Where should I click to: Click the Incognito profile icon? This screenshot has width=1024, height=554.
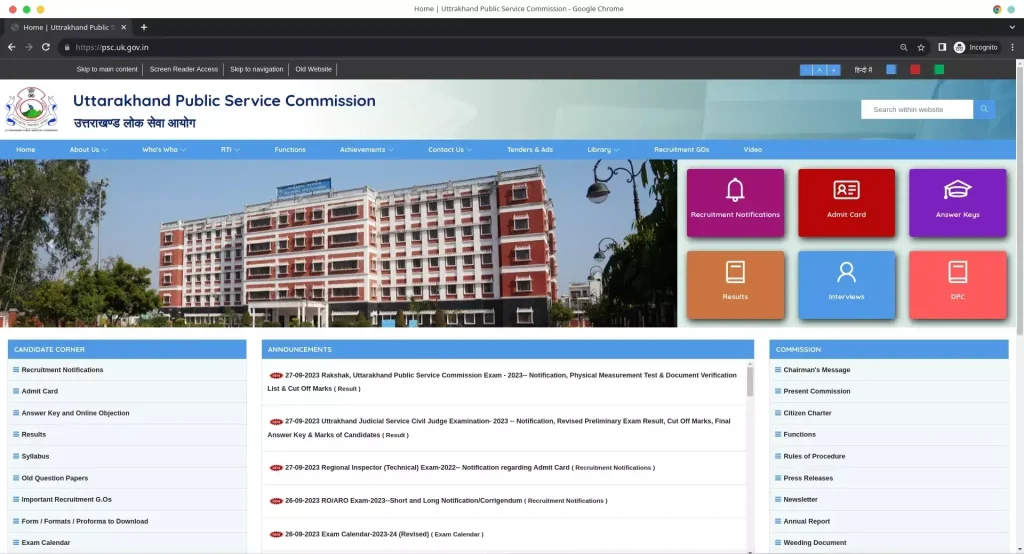[x=959, y=47]
